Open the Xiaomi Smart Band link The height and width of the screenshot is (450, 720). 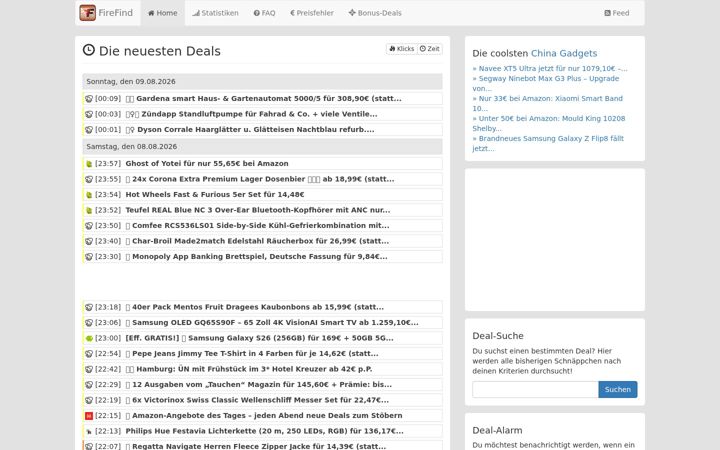tap(547, 103)
